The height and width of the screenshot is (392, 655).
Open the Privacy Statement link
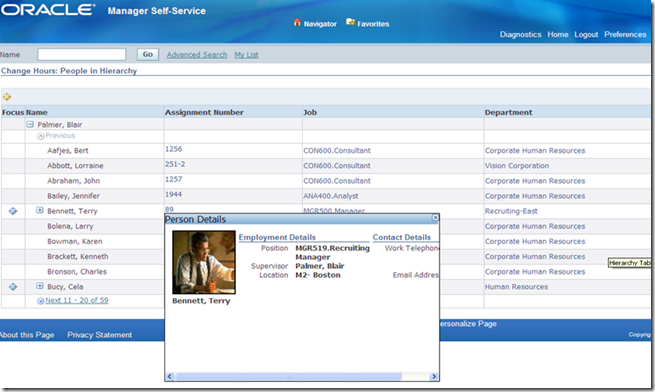pyautogui.click(x=99, y=335)
